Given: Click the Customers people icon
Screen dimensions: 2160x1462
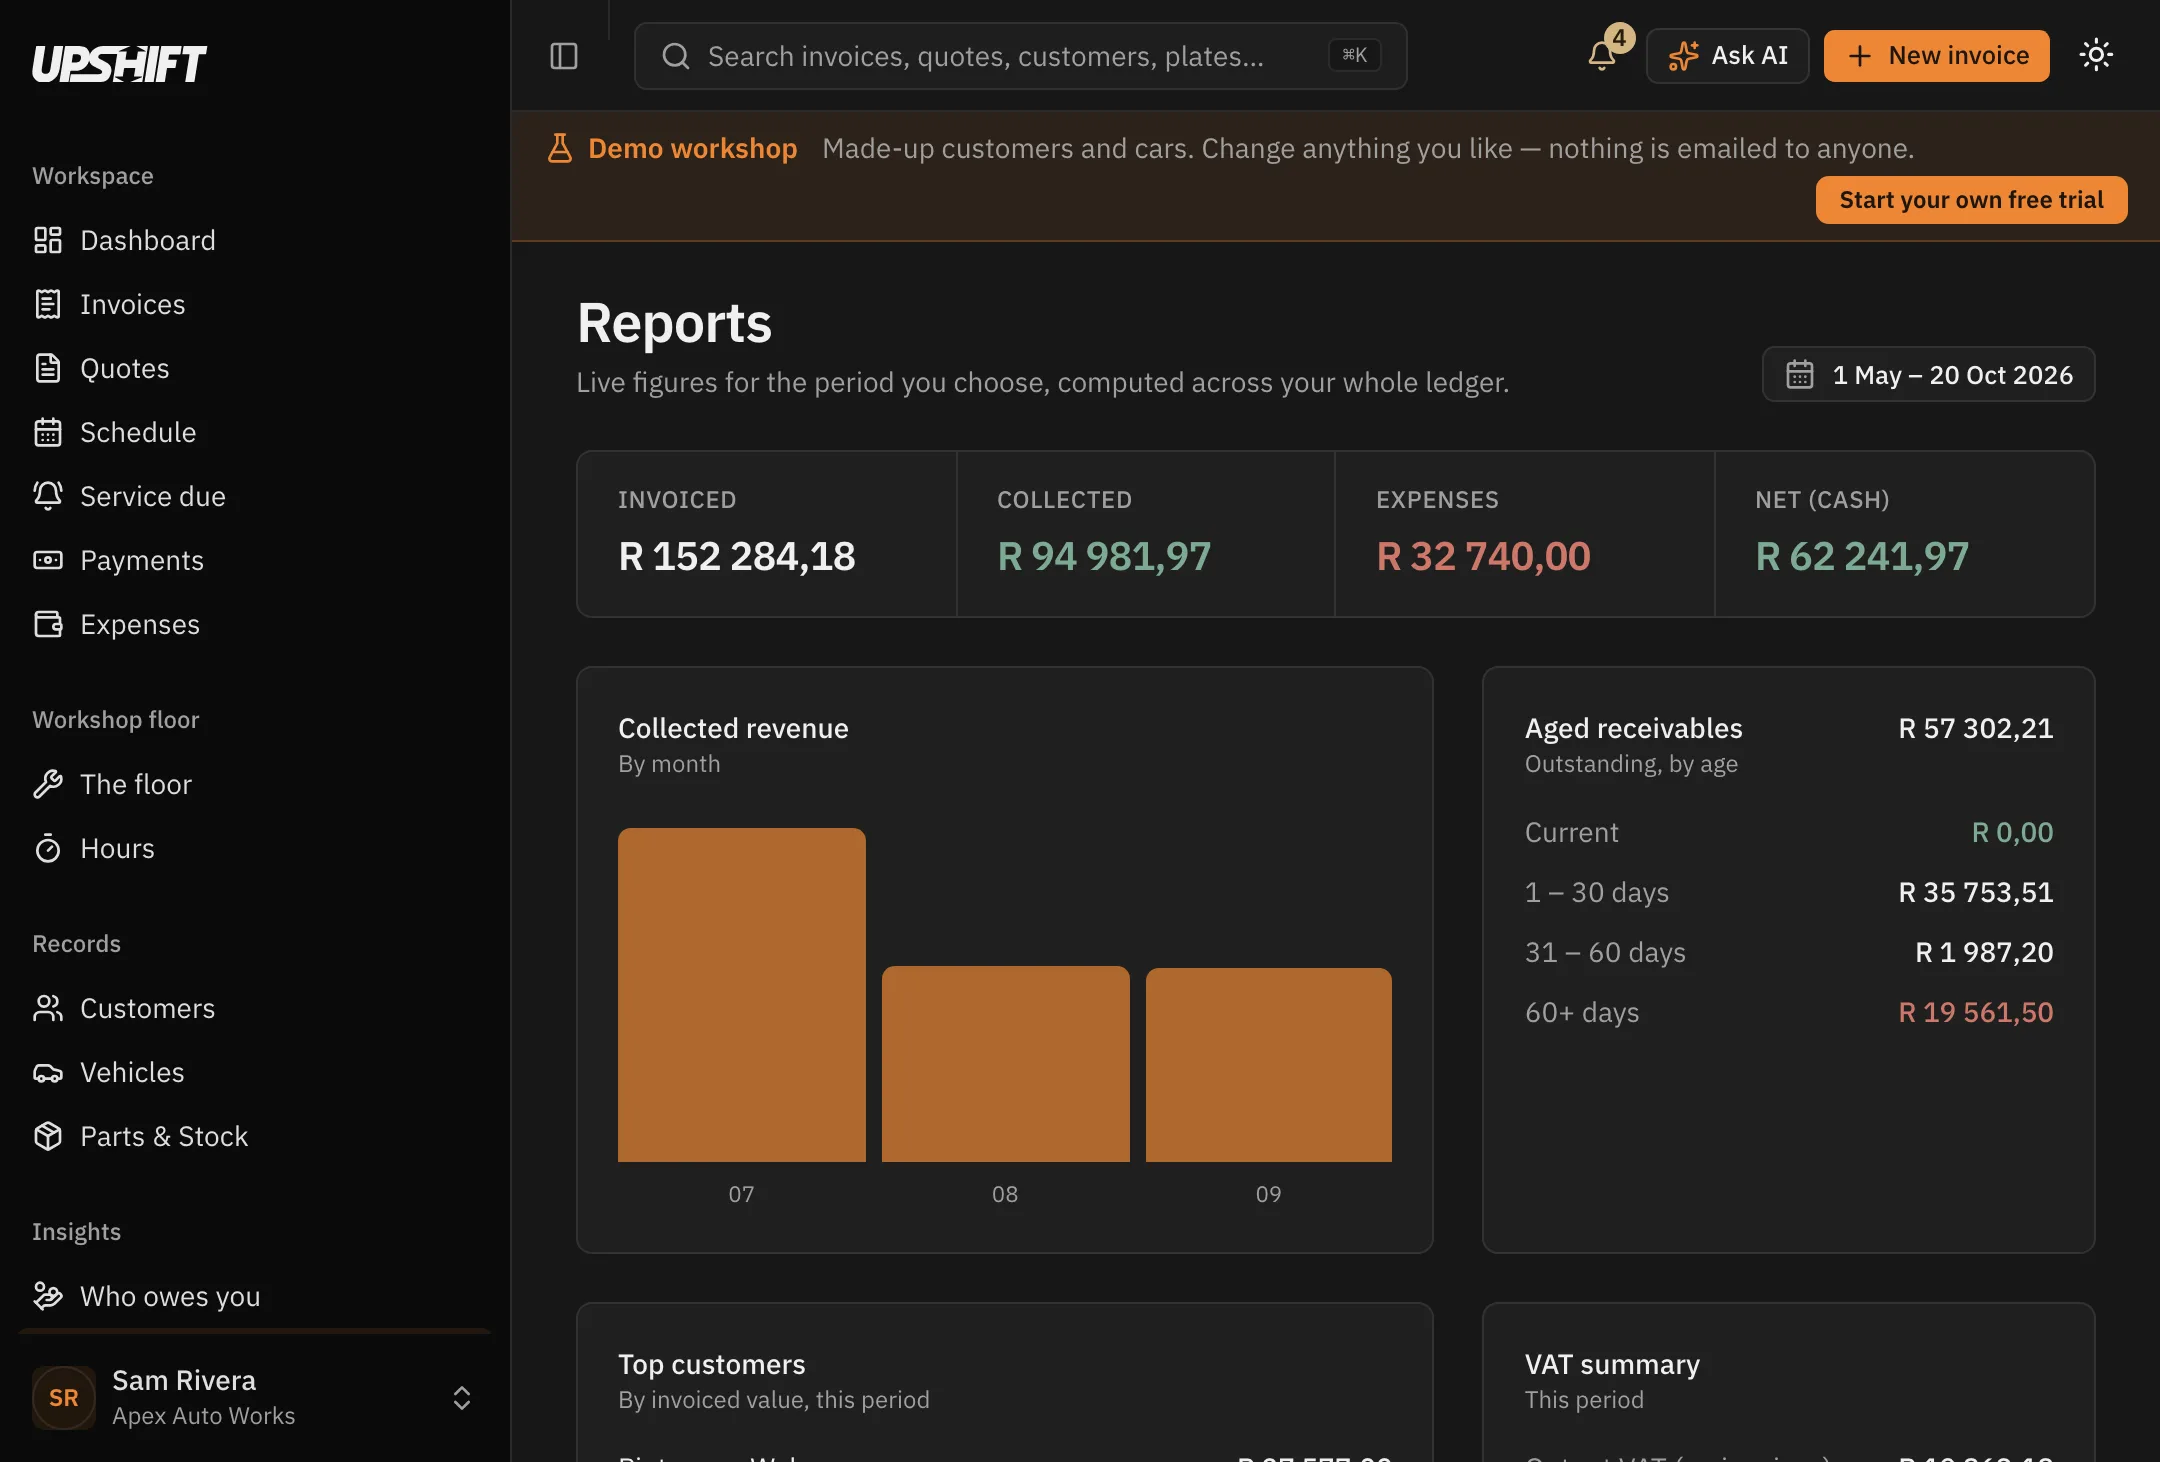Looking at the screenshot, I should point(48,1008).
